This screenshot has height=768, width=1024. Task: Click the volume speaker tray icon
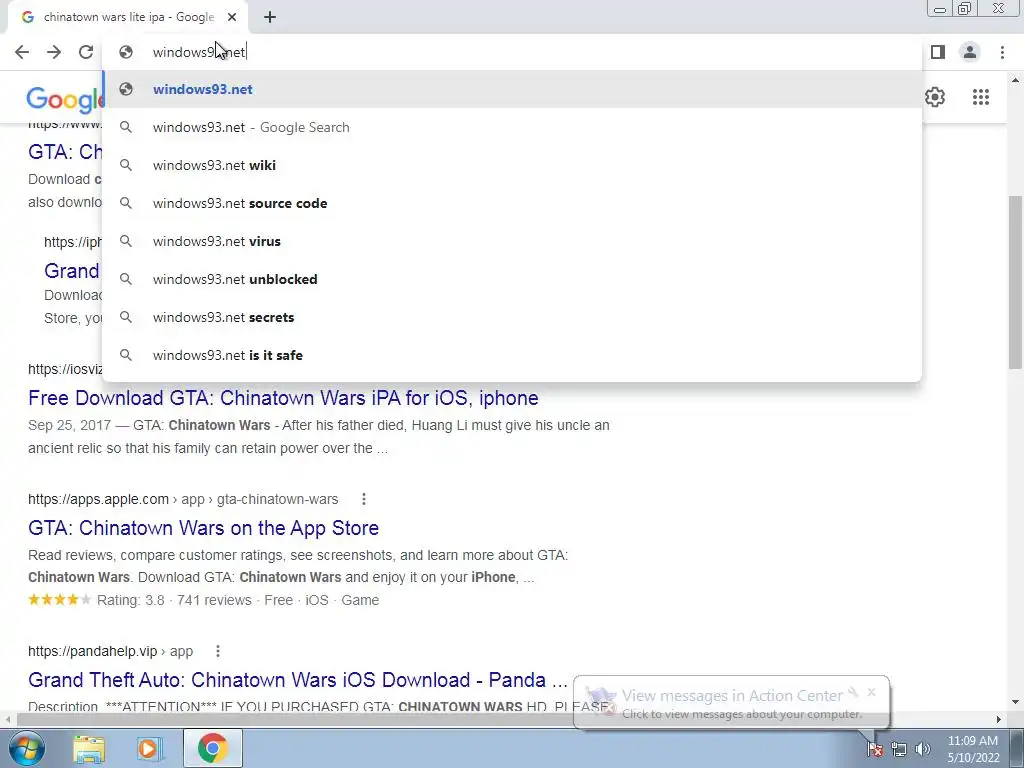[922, 749]
